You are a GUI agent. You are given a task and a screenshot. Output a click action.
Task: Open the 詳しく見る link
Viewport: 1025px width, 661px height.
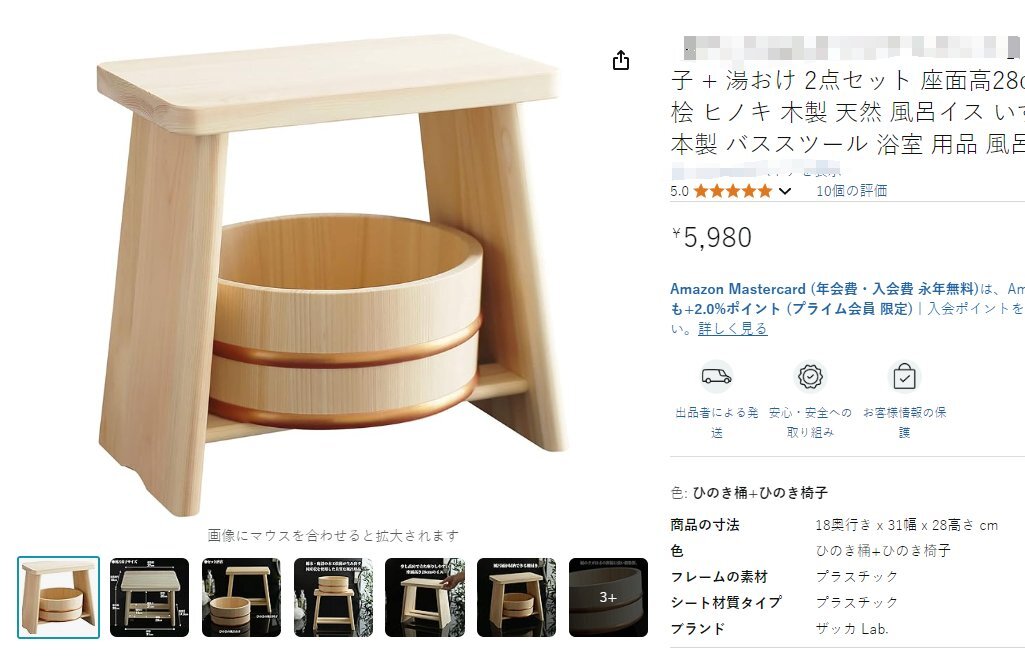click(x=732, y=328)
